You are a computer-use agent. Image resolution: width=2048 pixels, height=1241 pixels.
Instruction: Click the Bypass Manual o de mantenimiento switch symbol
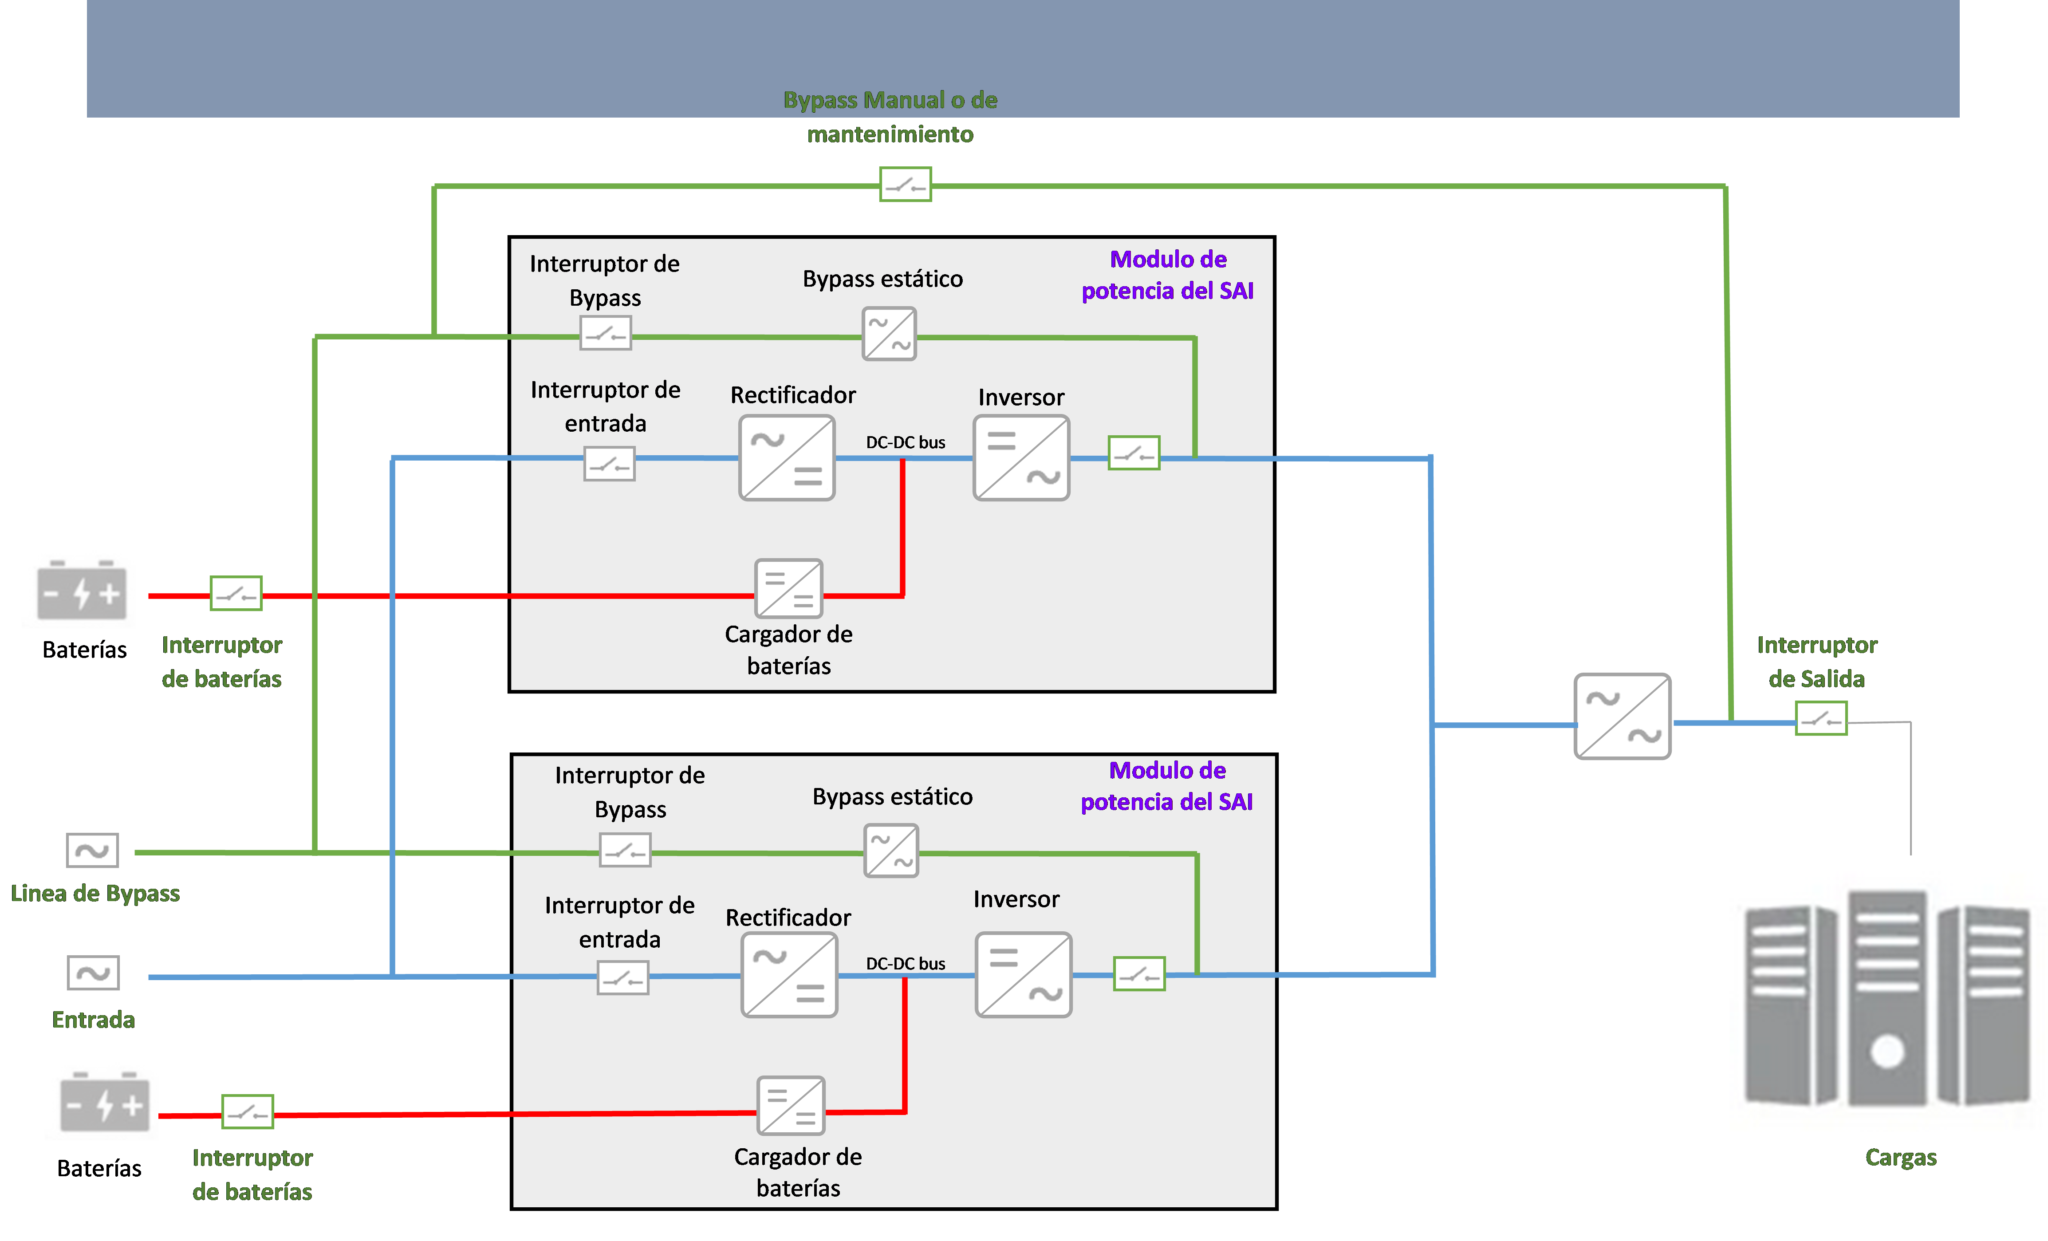tap(905, 185)
